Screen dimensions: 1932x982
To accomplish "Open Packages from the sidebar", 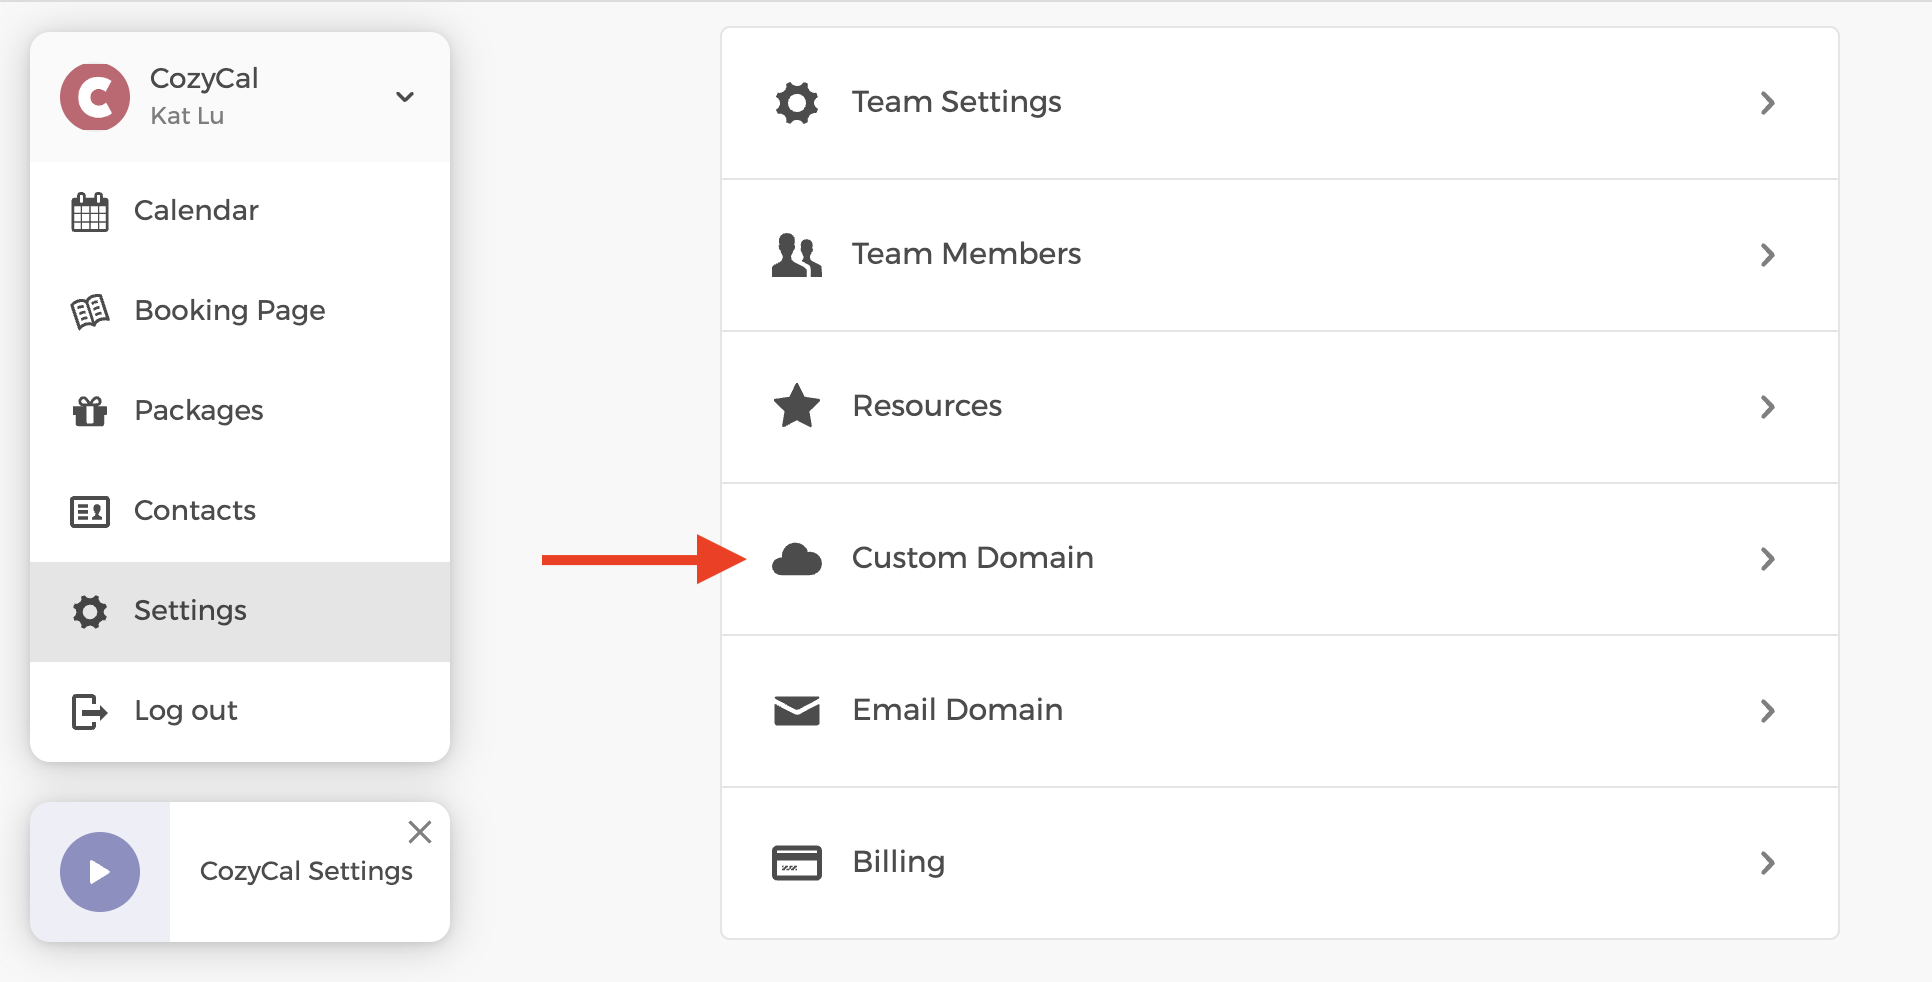I will pyautogui.click(x=240, y=411).
